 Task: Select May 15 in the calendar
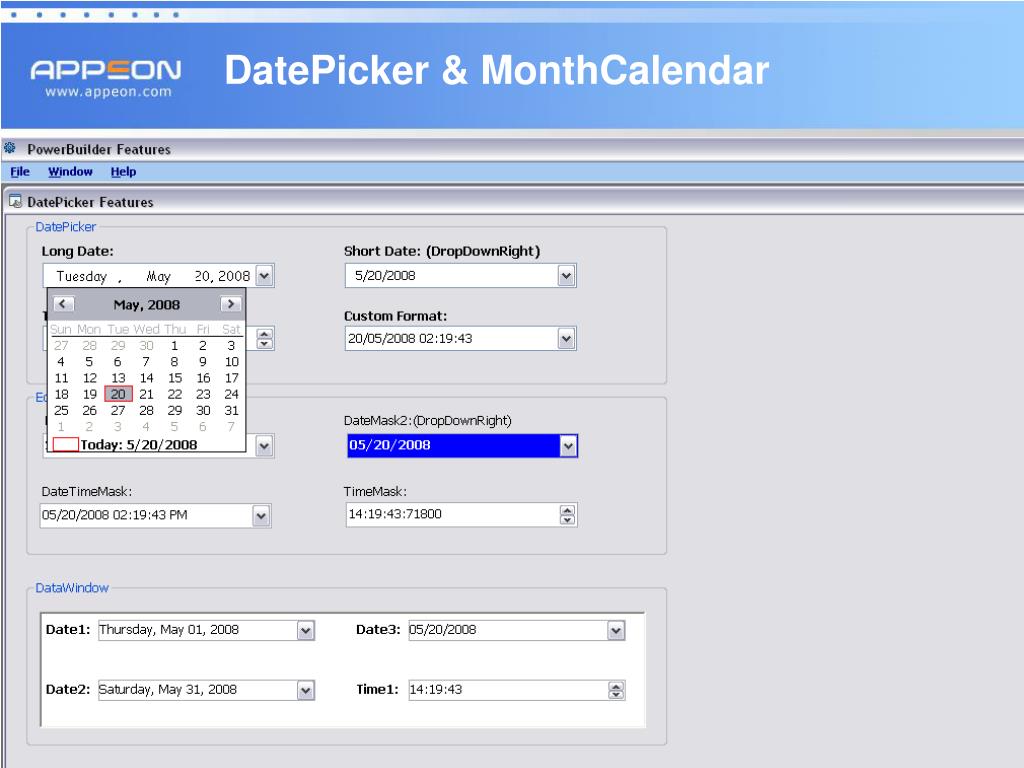[x=174, y=378]
